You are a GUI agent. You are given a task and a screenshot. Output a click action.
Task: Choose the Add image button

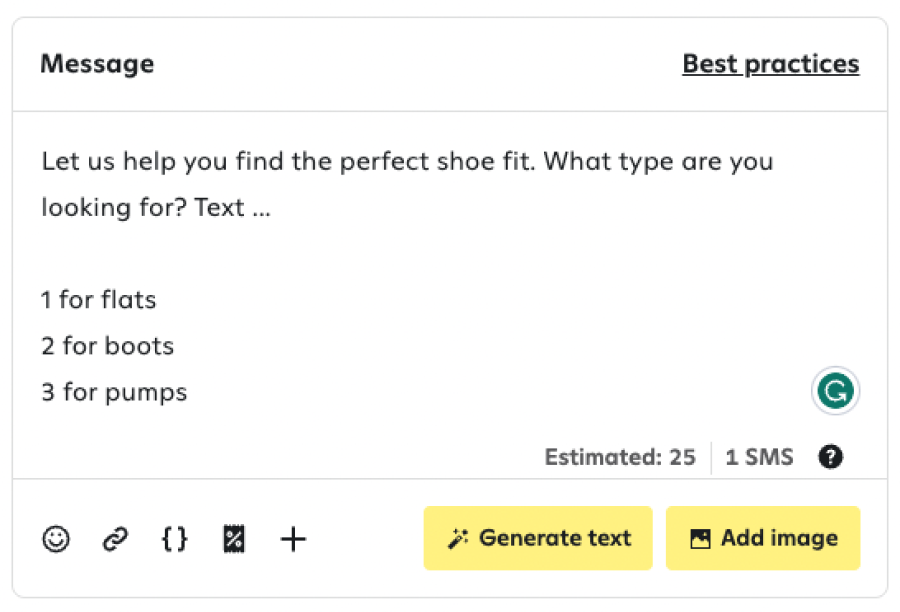(763, 538)
